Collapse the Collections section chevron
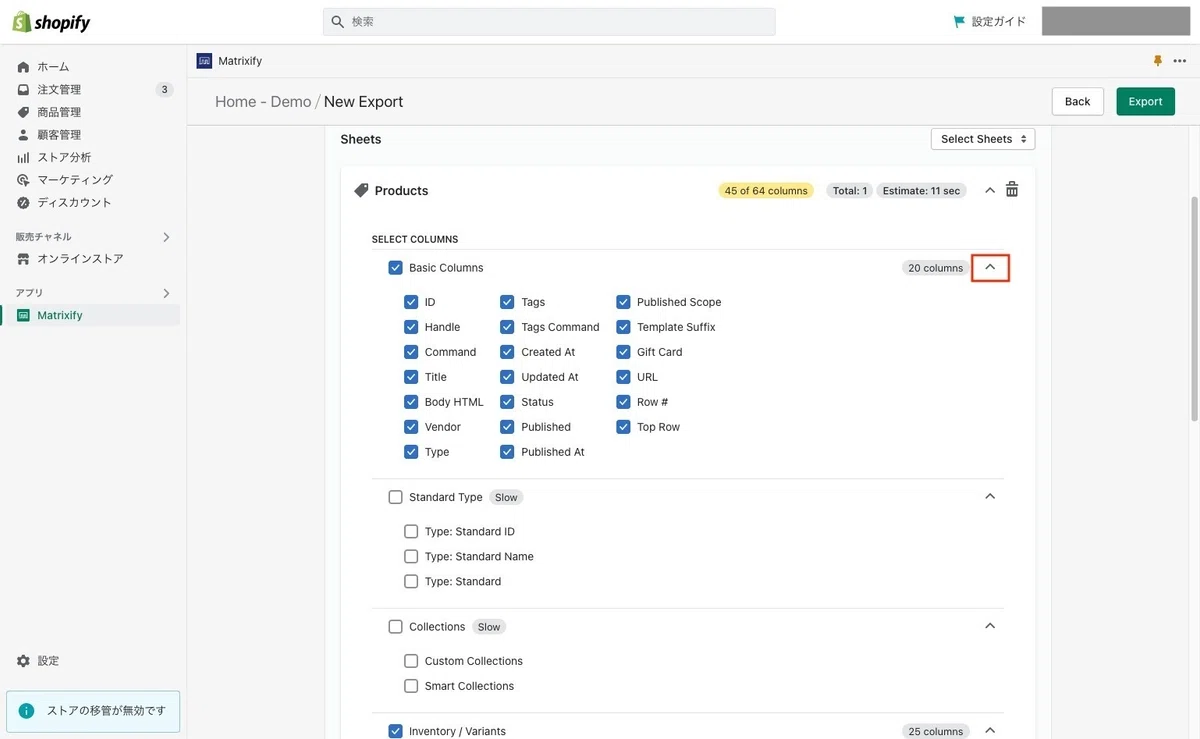 click(990, 626)
